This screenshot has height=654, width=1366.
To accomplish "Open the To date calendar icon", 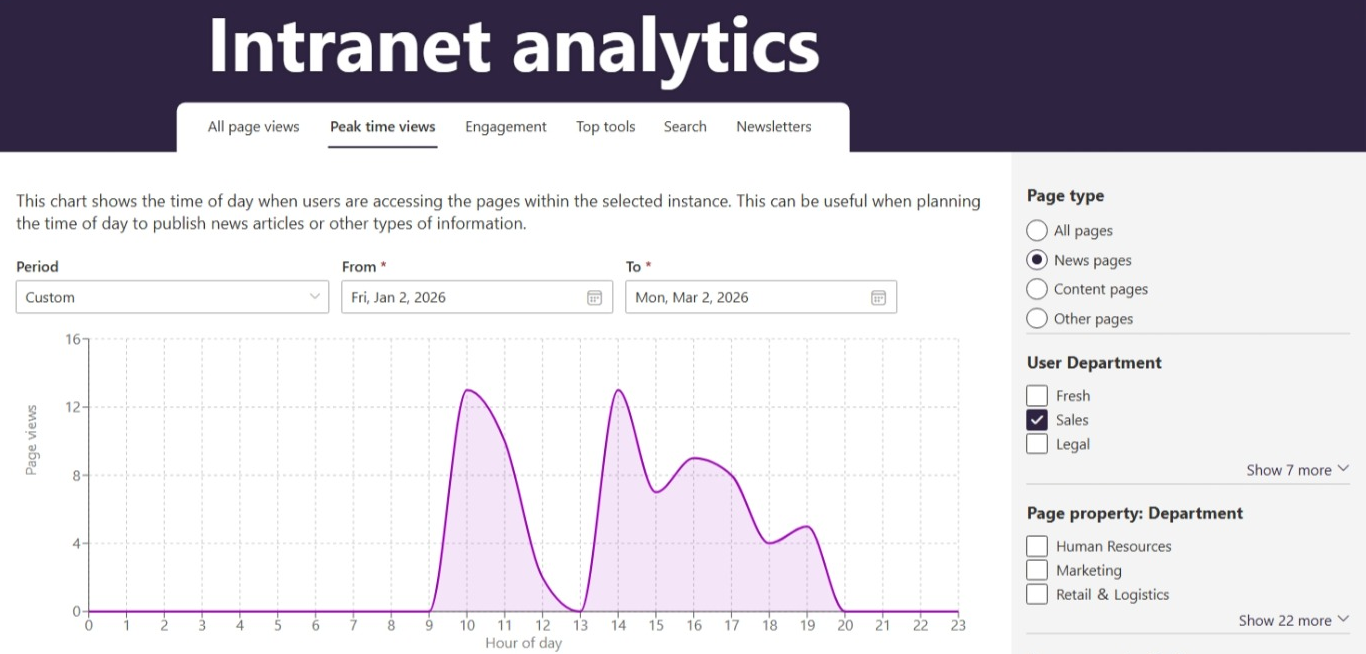I will click(x=878, y=297).
